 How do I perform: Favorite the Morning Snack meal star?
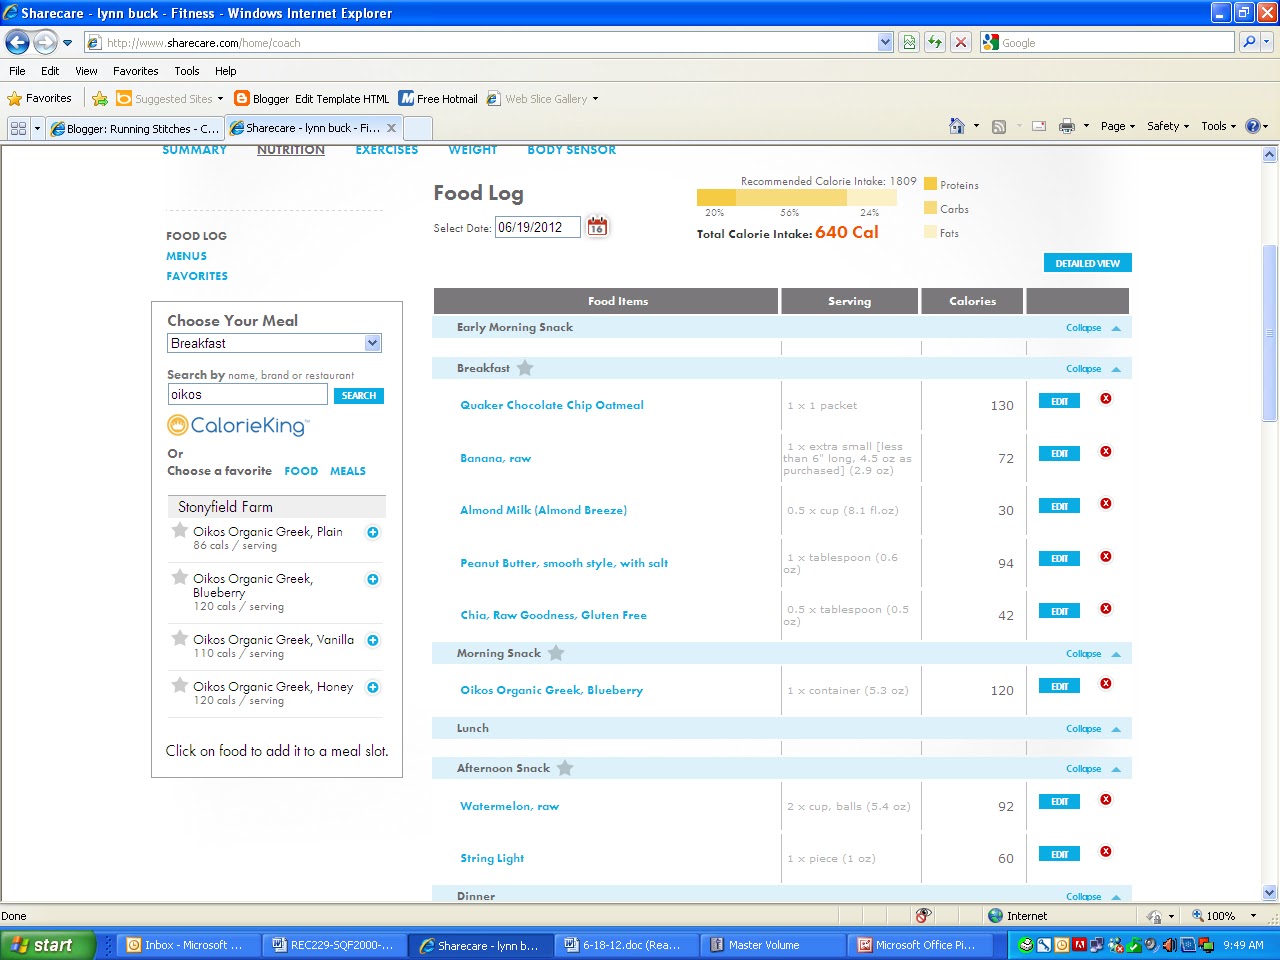pos(556,653)
